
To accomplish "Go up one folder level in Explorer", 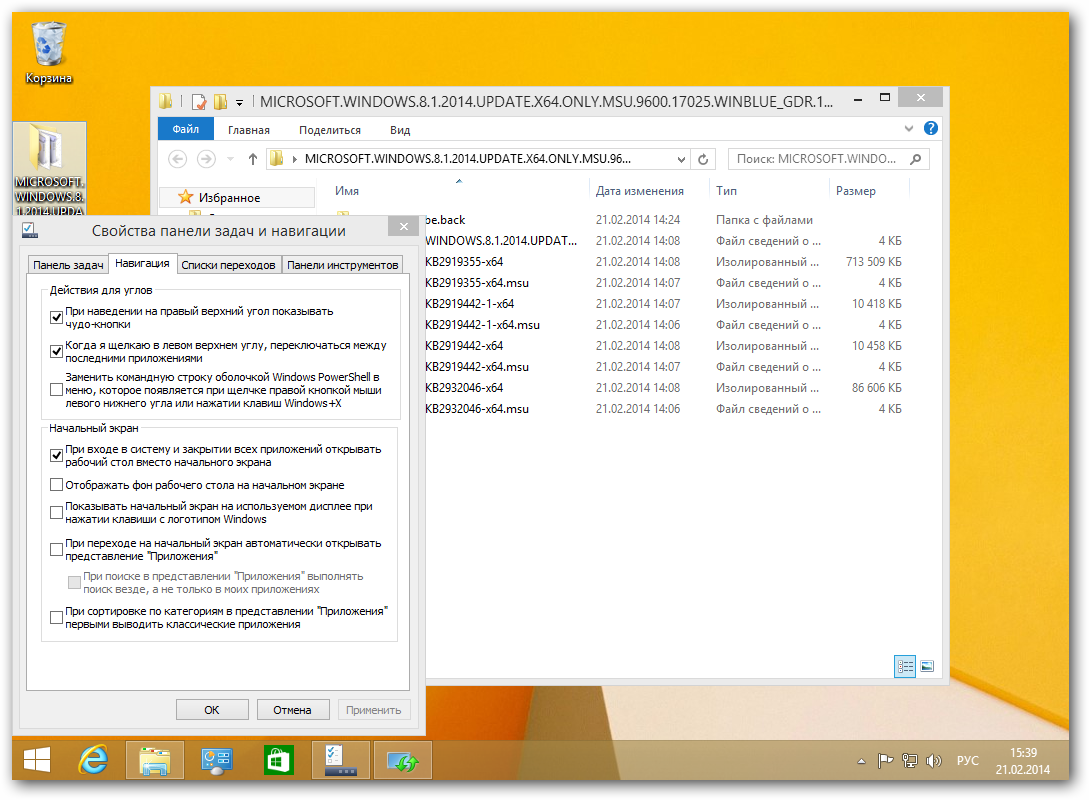I will (253, 159).
